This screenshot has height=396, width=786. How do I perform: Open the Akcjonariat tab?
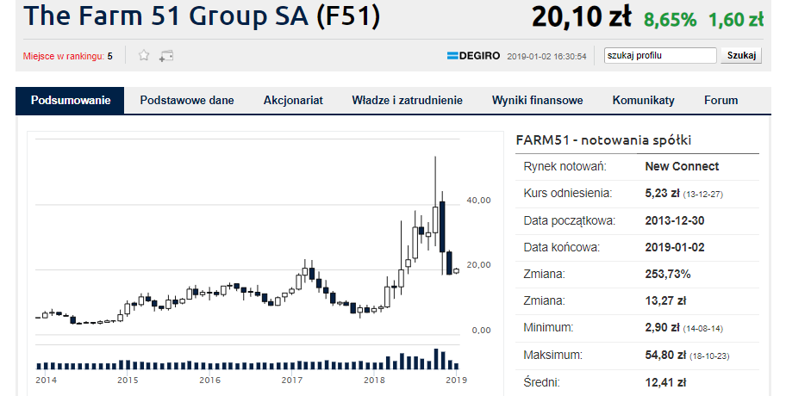pyautogui.click(x=293, y=100)
